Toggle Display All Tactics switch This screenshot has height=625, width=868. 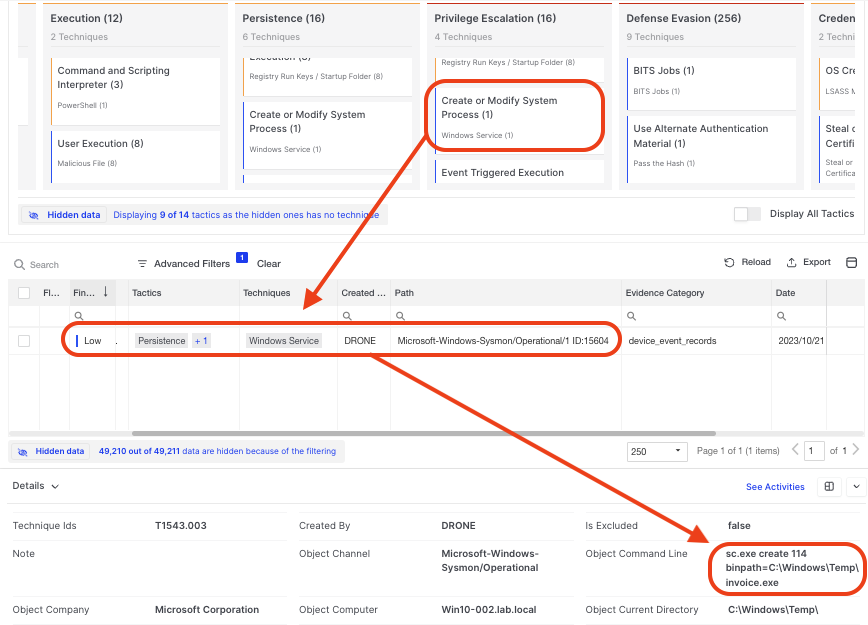(x=746, y=214)
